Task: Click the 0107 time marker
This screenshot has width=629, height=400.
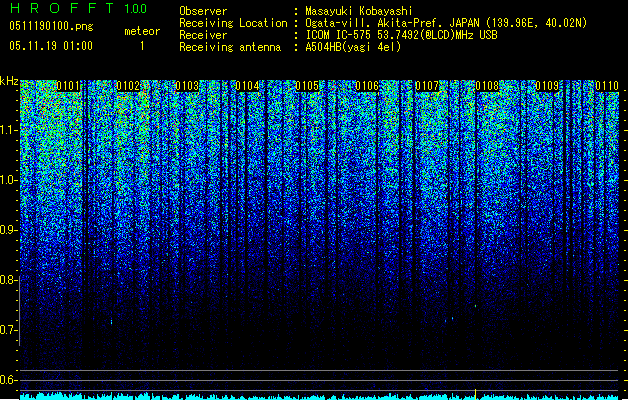Action: click(427, 86)
